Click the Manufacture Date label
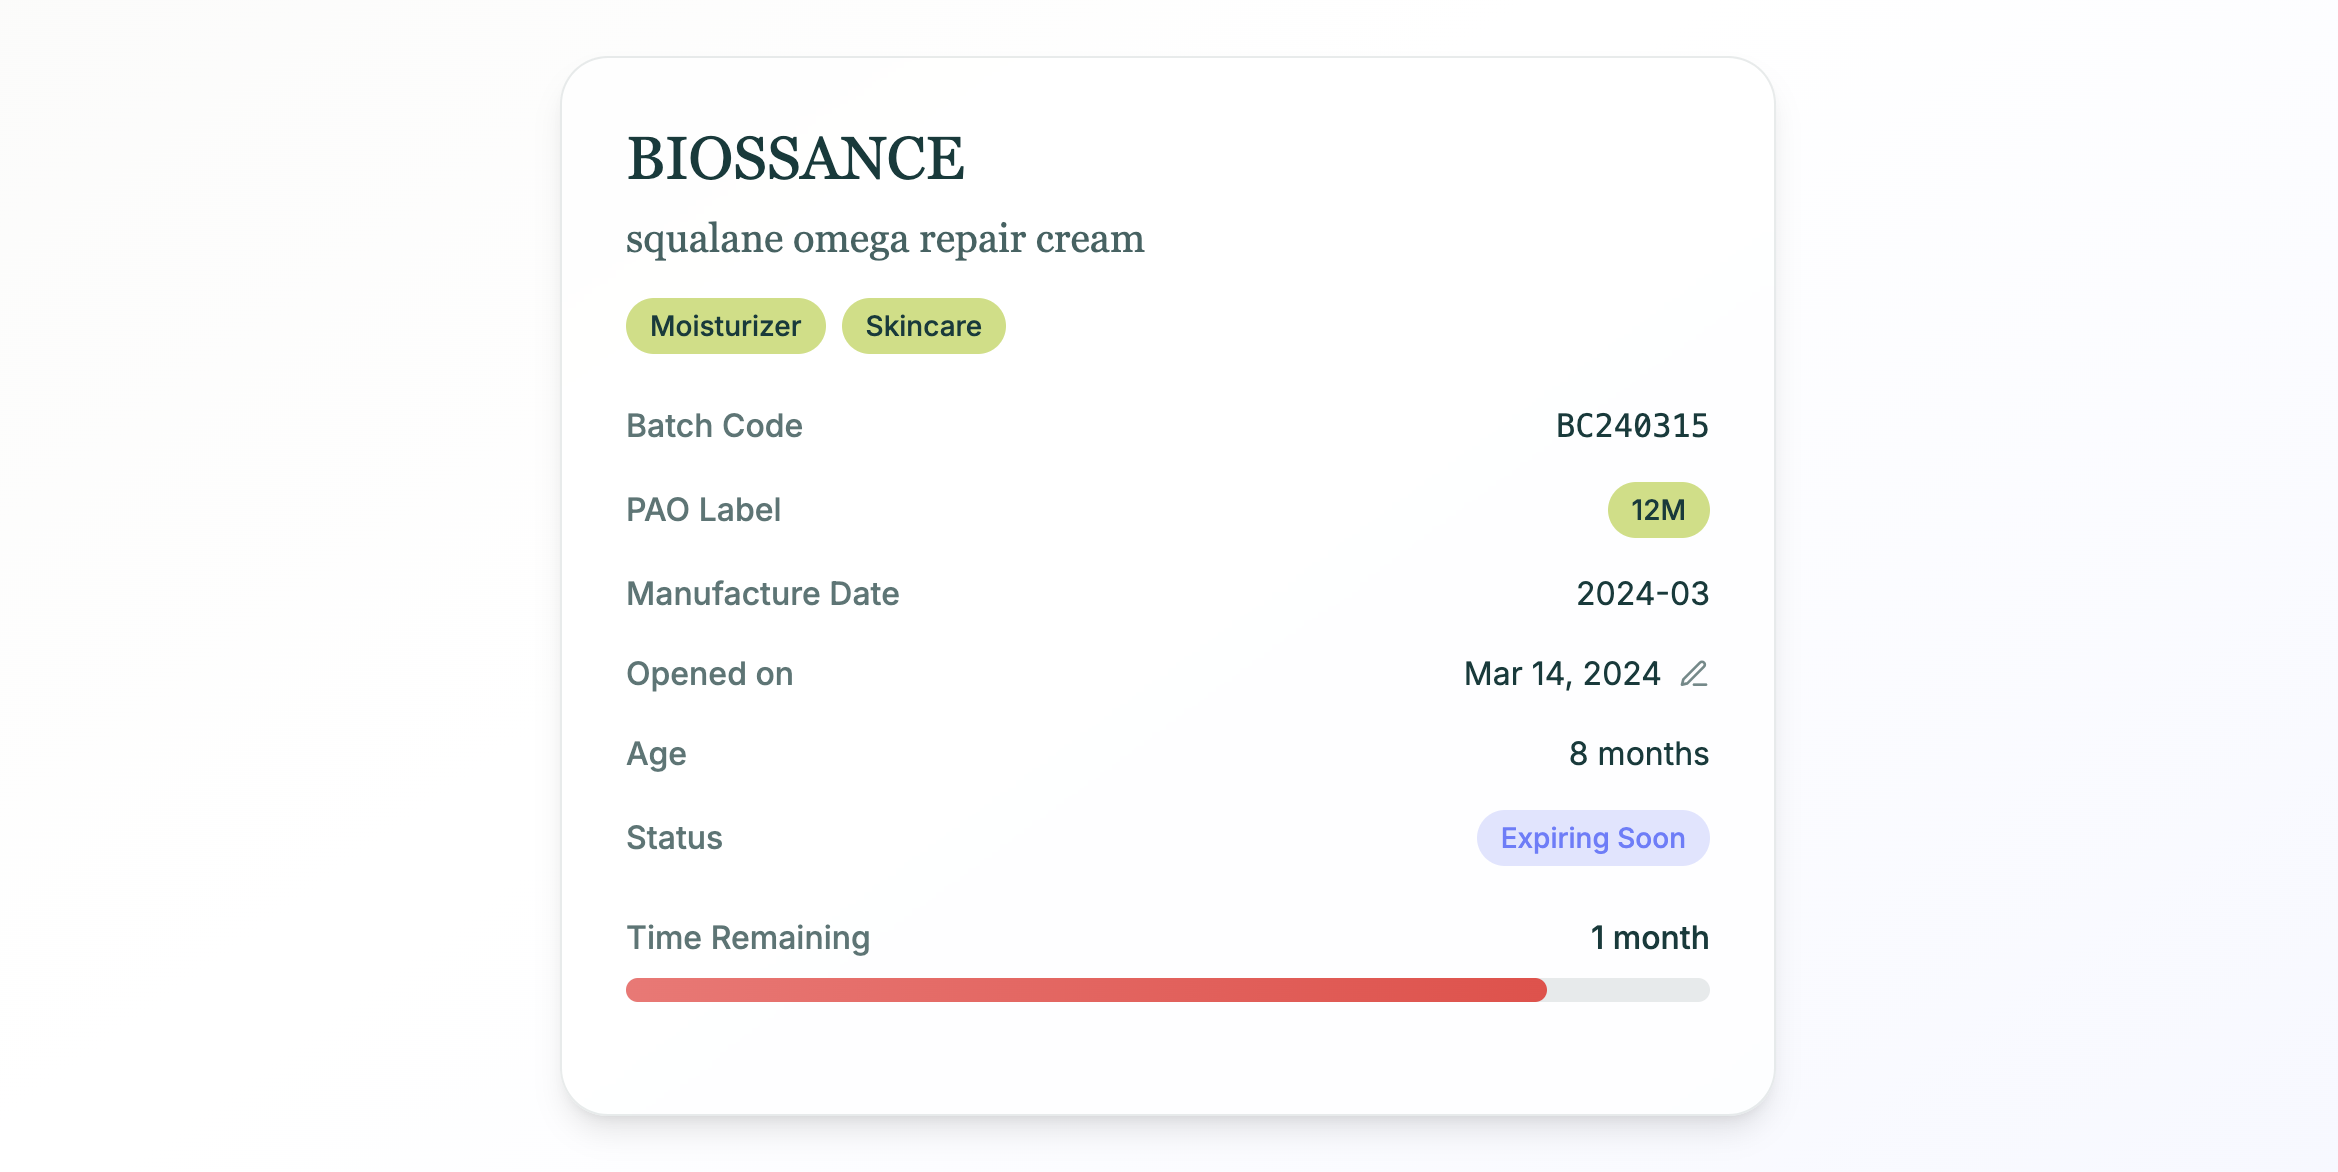The image size is (2338, 1172). 762,594
